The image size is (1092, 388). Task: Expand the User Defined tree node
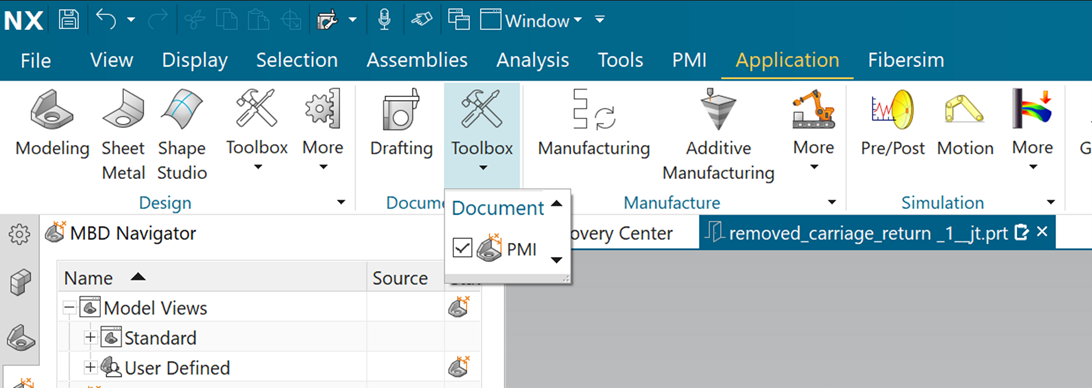click(90, 367)
